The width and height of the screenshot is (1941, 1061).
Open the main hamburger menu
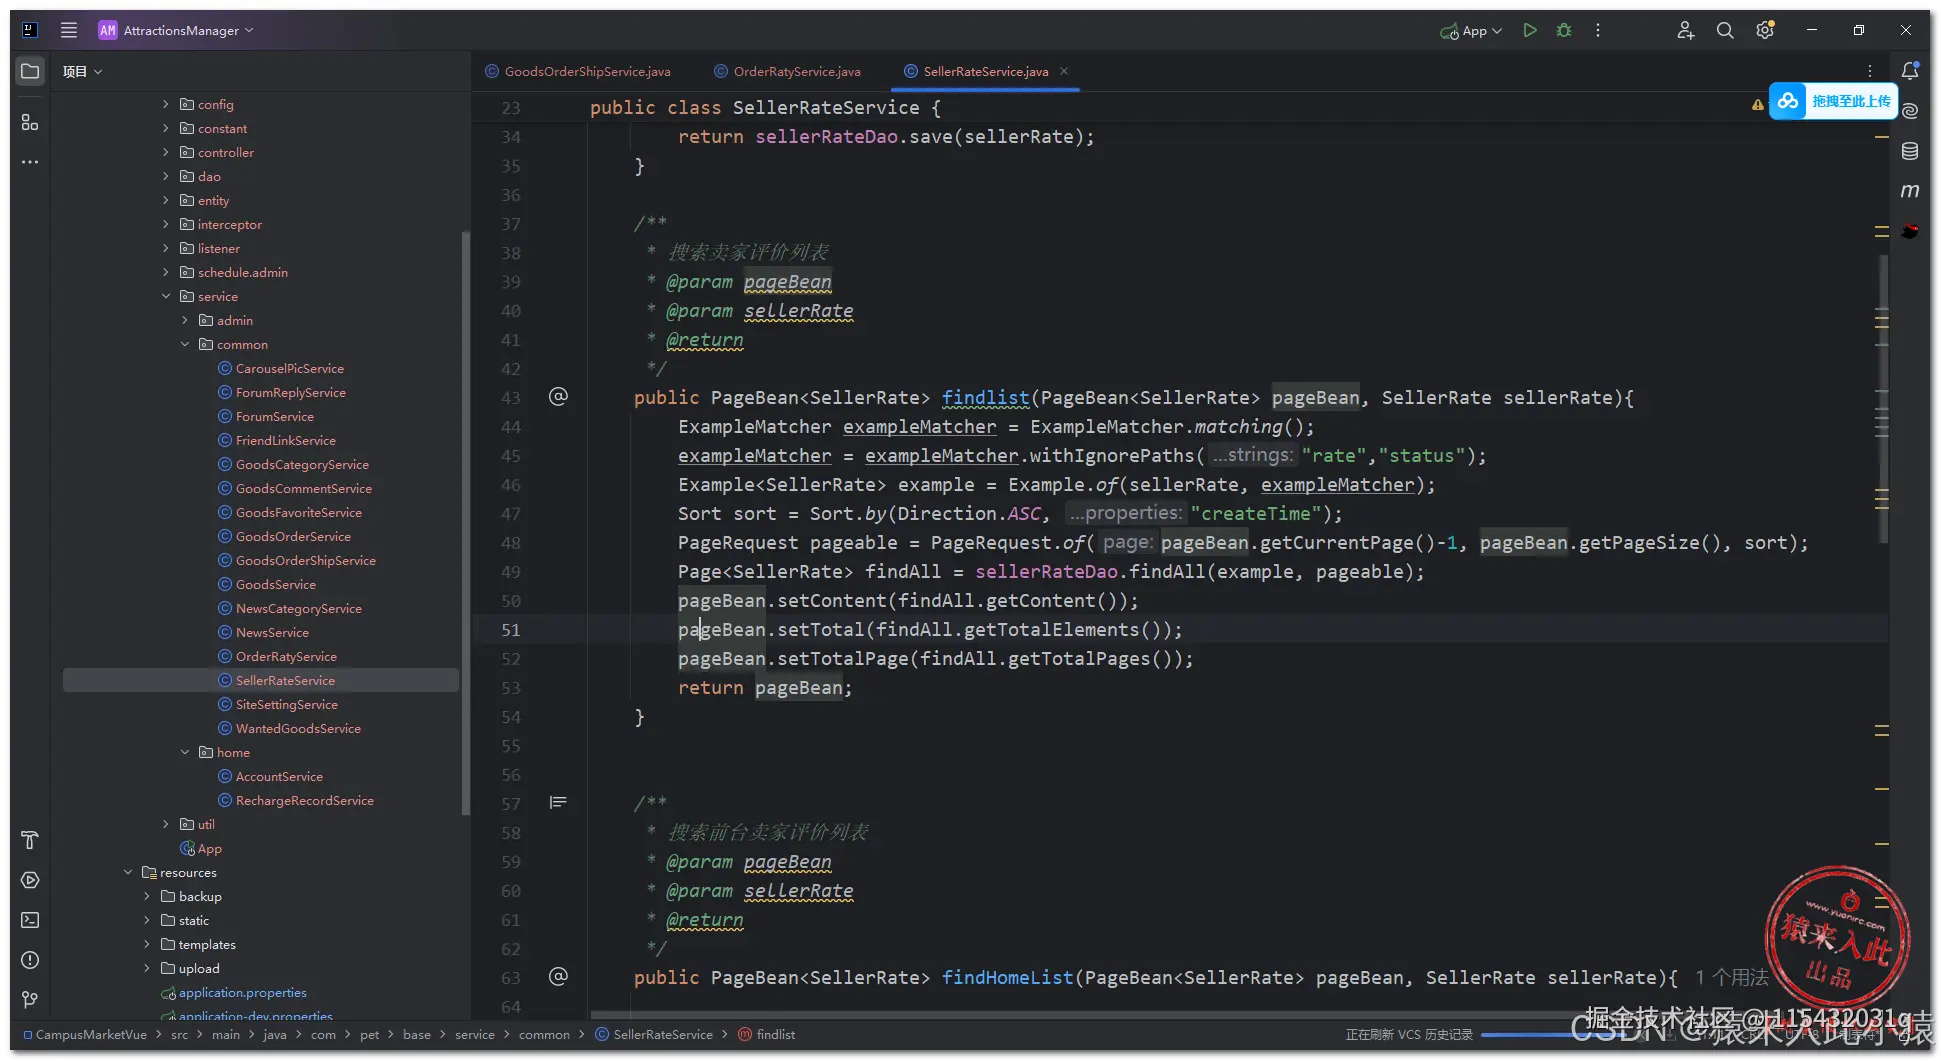tap(69, 30)
